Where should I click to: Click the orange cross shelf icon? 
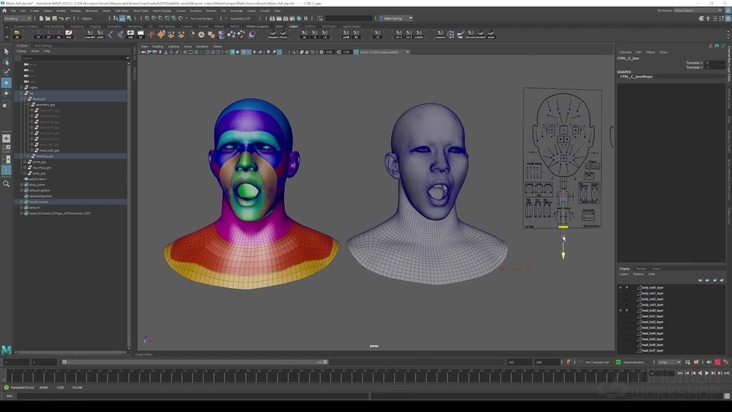click(151, 34)
